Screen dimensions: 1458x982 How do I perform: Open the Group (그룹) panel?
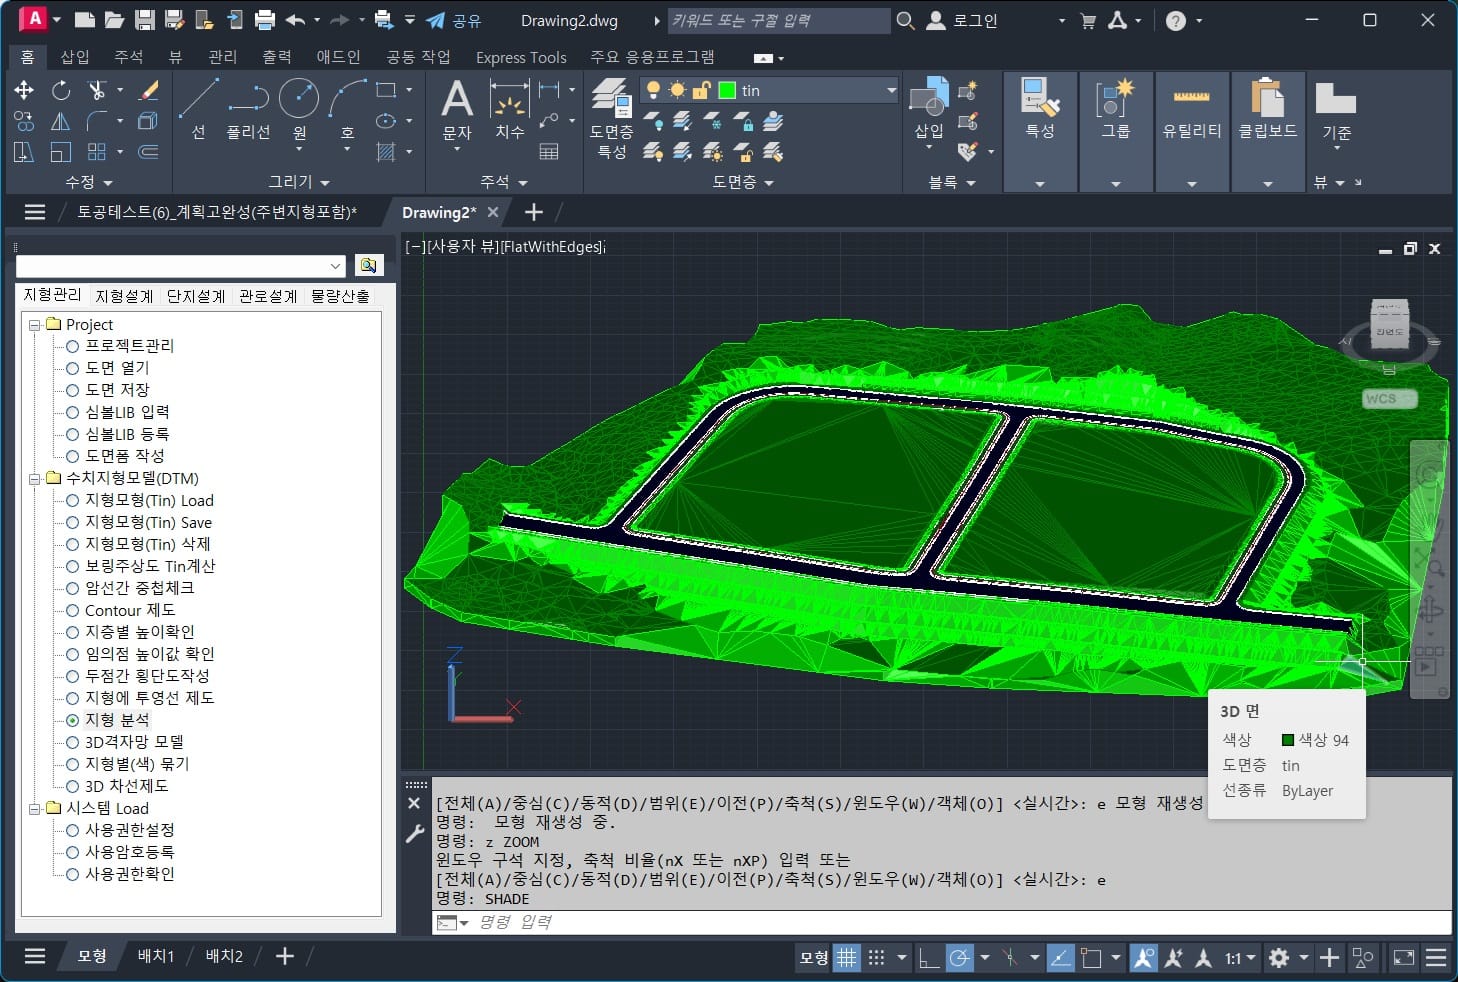coord(1115,110)
